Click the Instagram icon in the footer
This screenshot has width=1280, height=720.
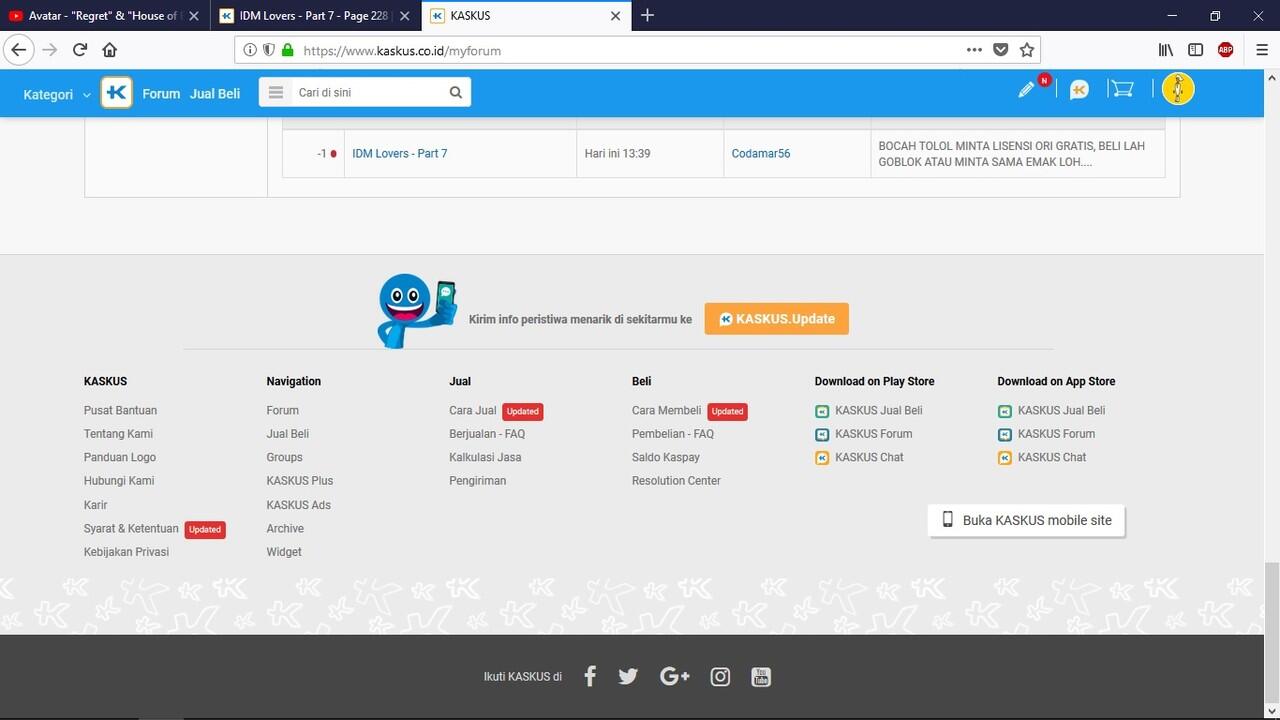point(720,677)
